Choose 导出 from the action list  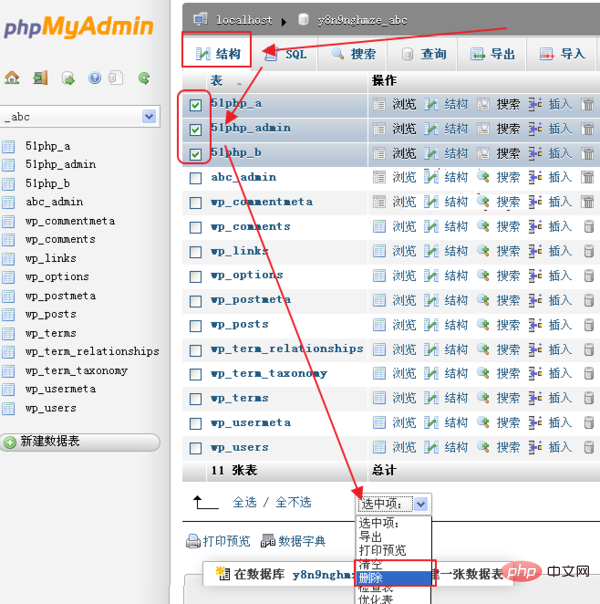(393, 537)
